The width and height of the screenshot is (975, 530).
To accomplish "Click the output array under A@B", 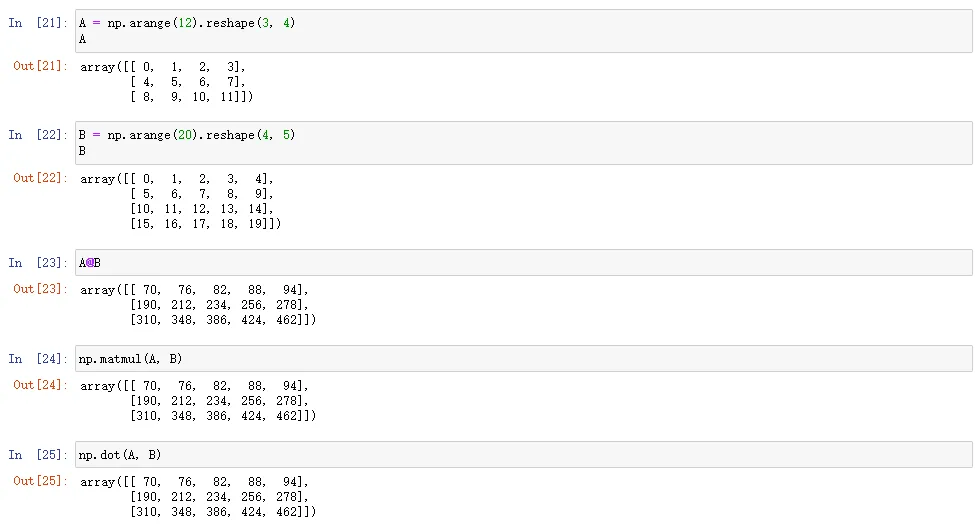I will 198,305.
